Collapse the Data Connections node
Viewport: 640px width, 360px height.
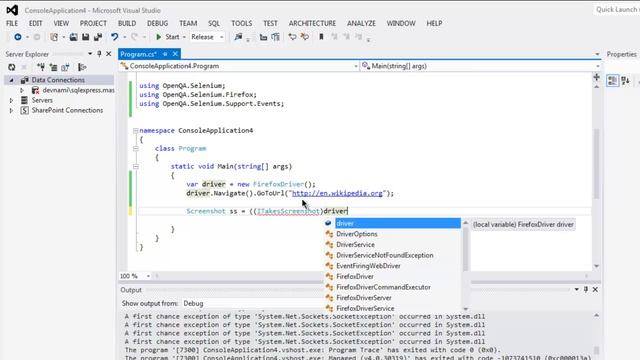click(11, 80)
